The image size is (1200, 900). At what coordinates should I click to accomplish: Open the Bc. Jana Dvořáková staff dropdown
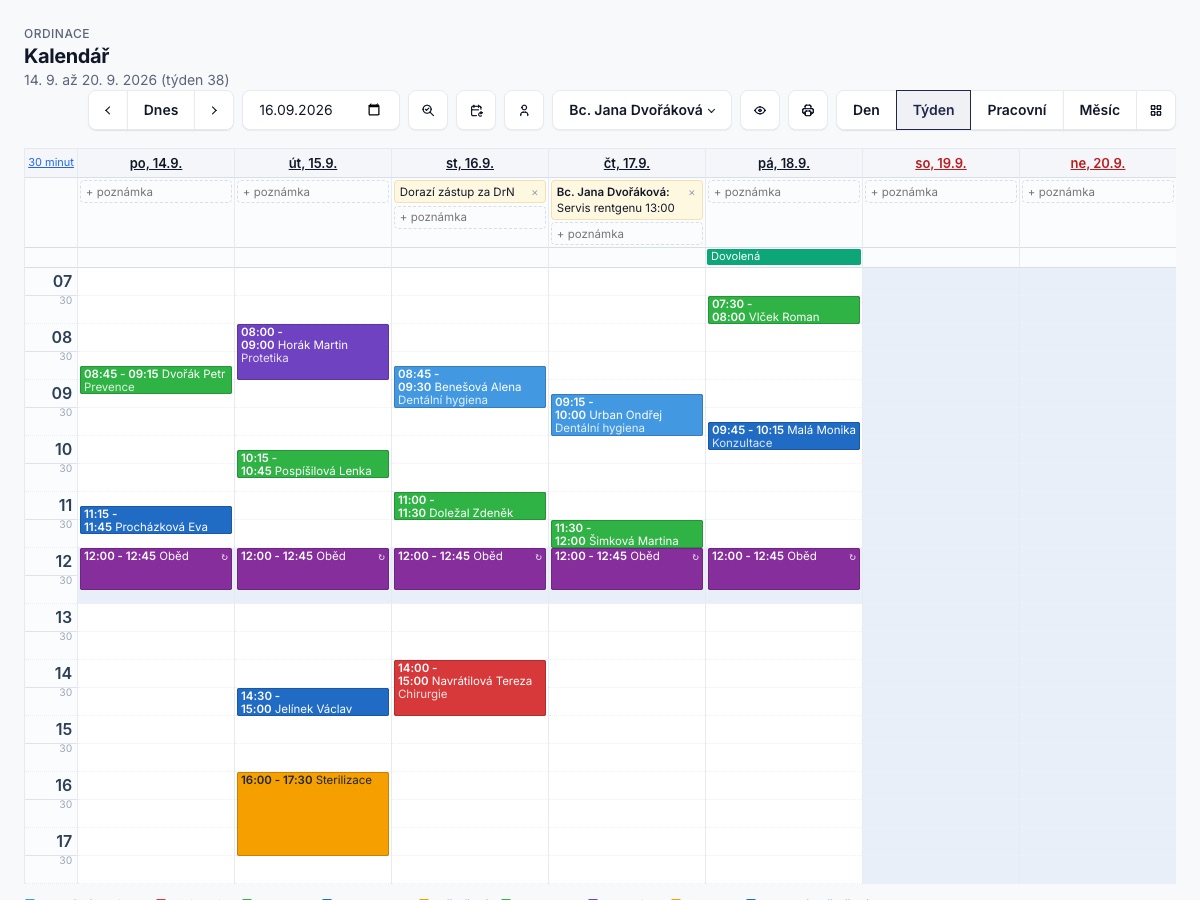[x=642, y=110]
